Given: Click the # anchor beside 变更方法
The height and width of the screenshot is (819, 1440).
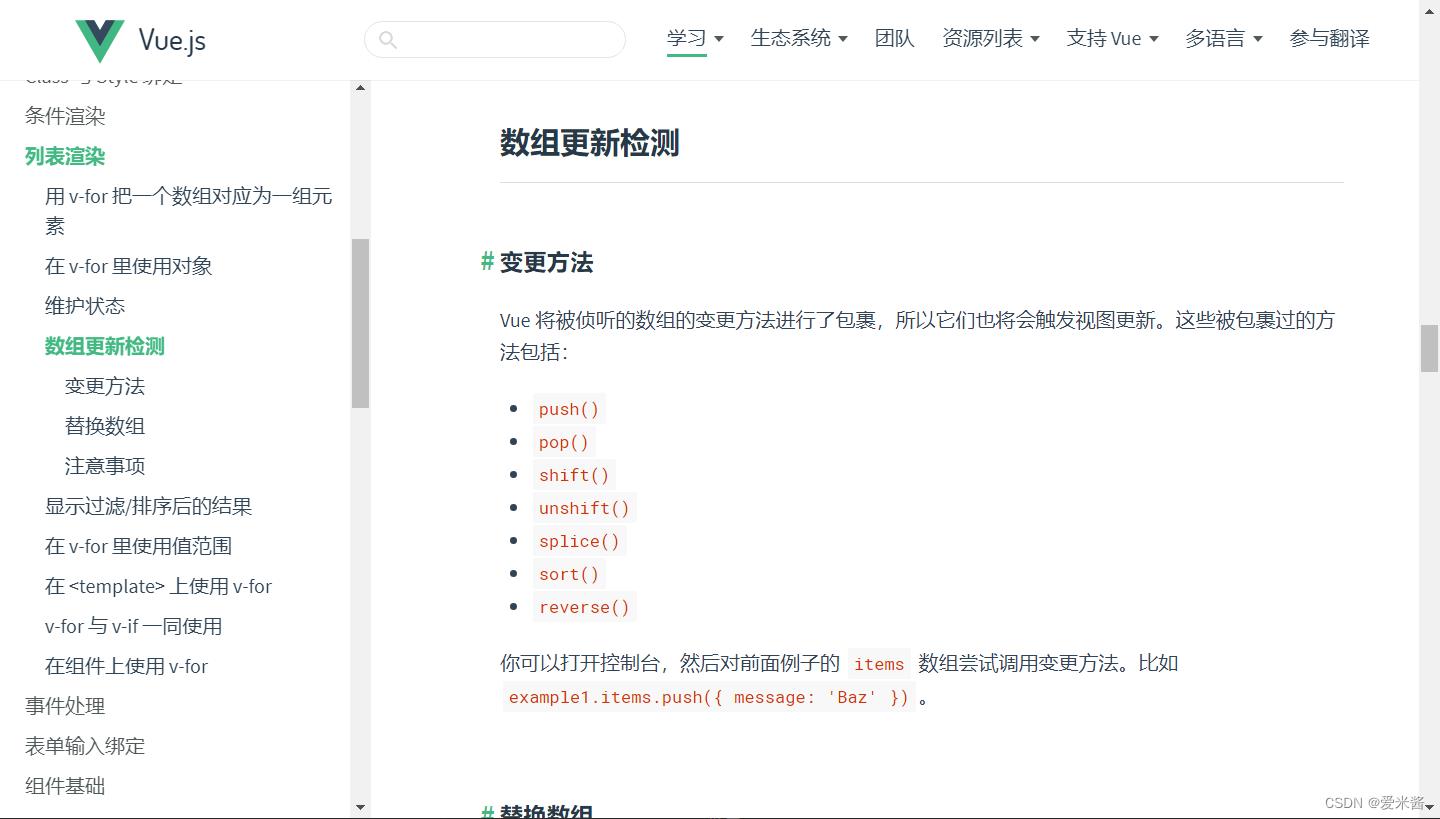Looking at the screenshot, I should pyautogui.click(x=487, y=262).
